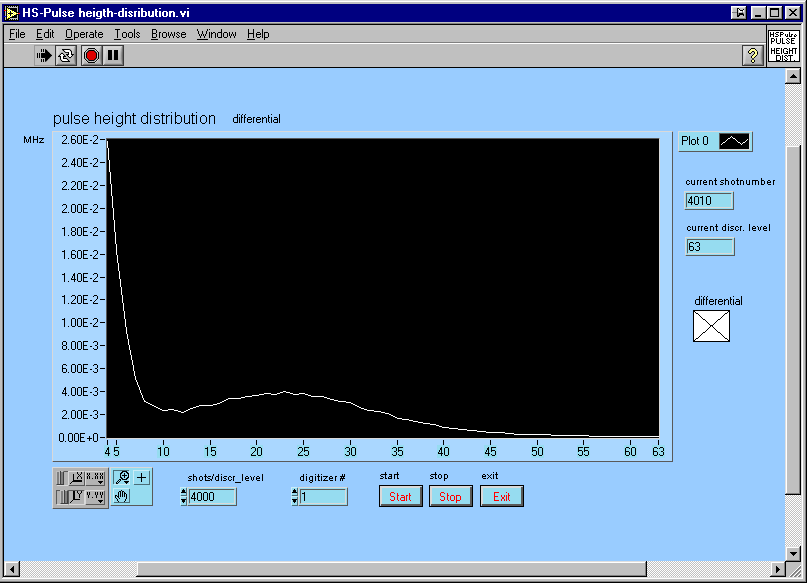
Task: Open the context help question mark
Action: (x=752, y=55)
